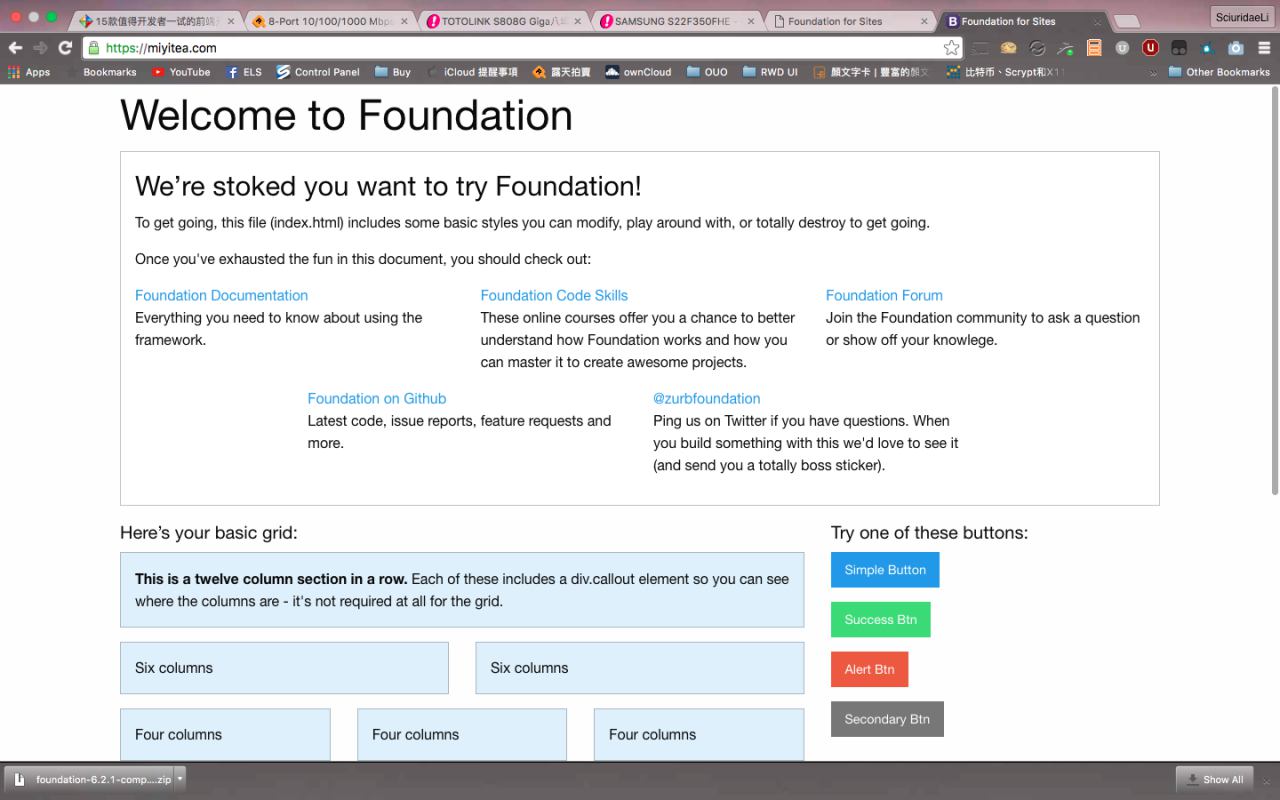Click the teal extension icon beside camera
Viewport: 1280px width, 800px height.
(1208, 47)
